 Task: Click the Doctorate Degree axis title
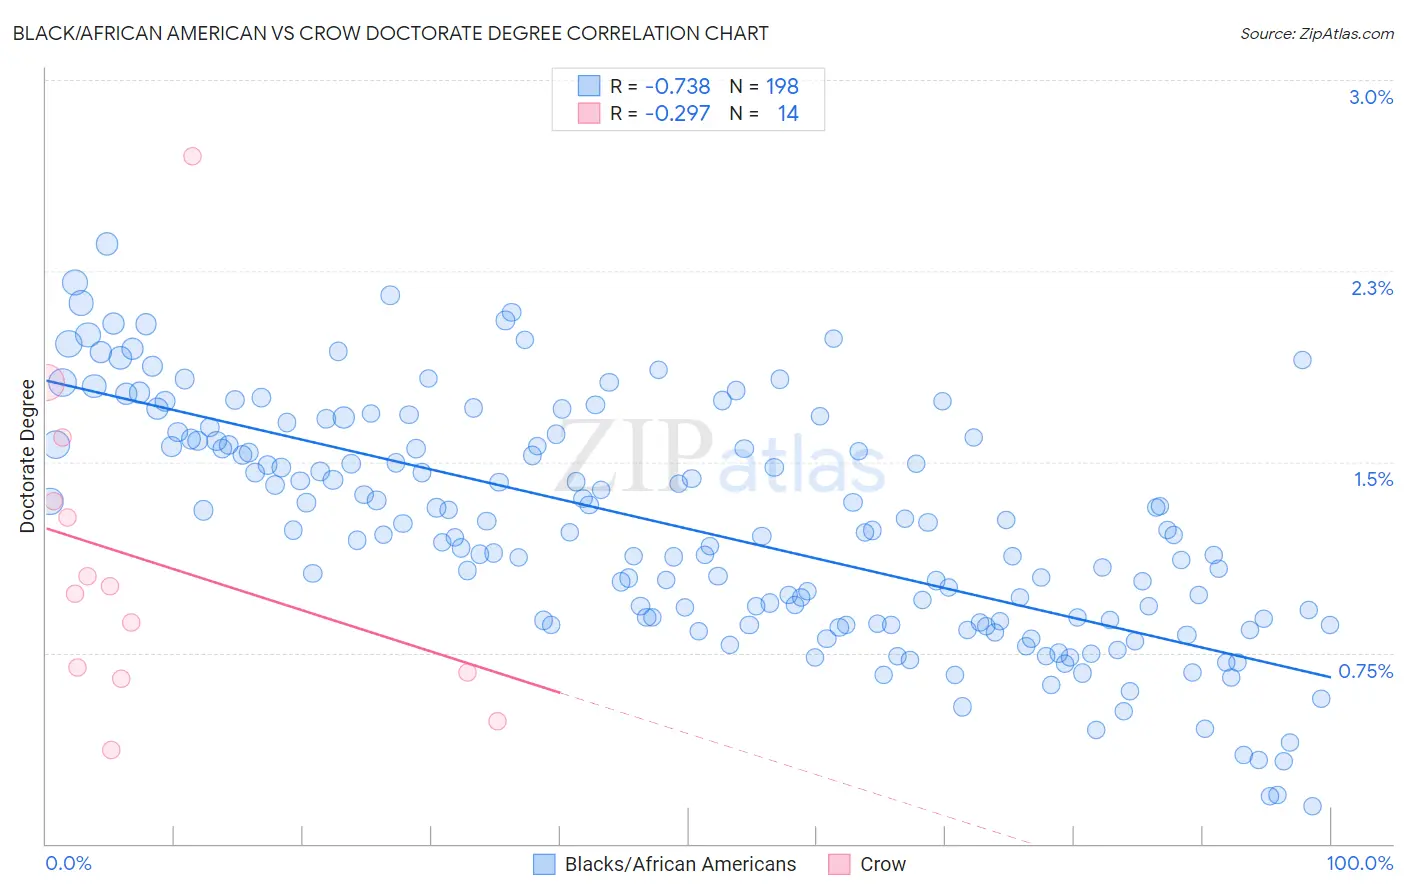coord(27,456)
